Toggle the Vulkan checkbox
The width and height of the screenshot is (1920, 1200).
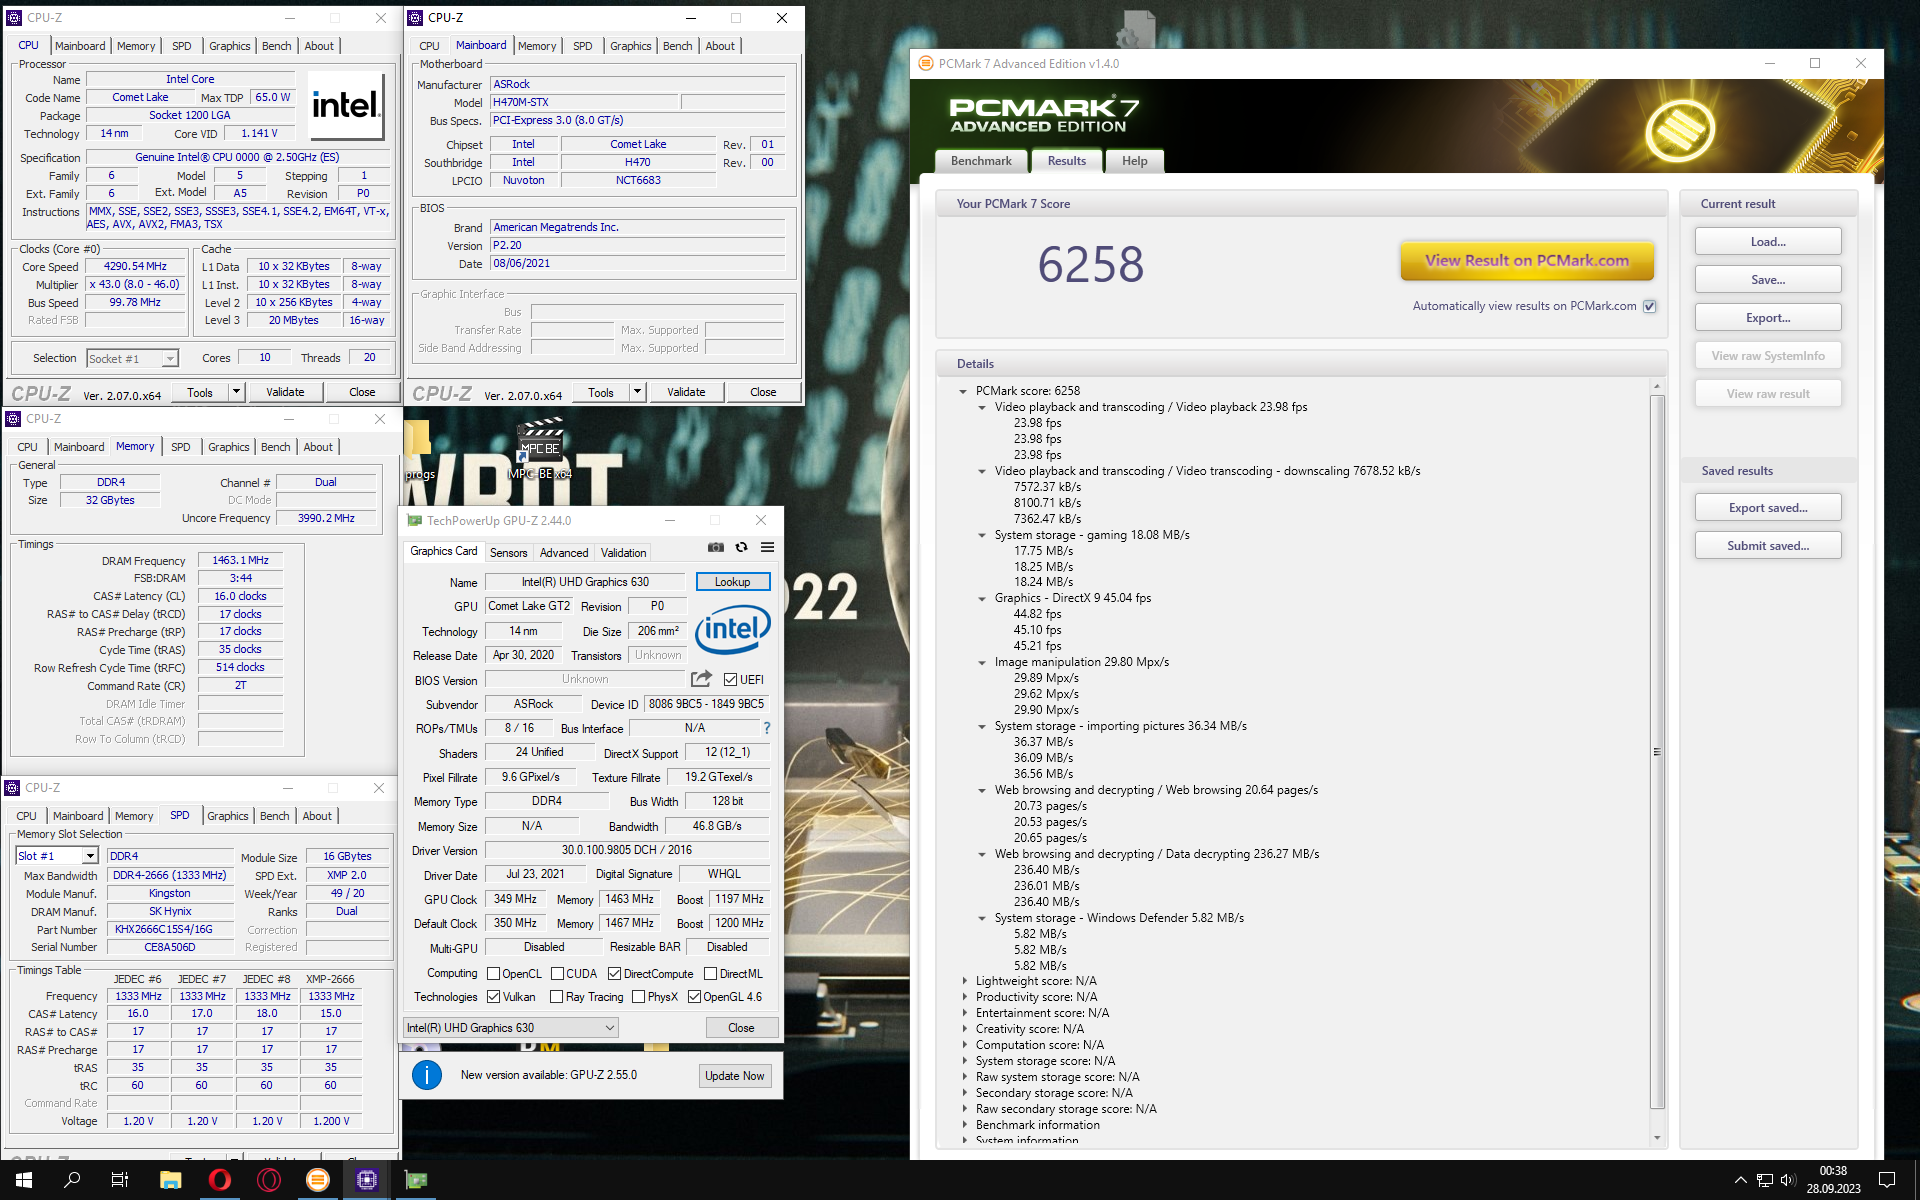coord(493,997)
